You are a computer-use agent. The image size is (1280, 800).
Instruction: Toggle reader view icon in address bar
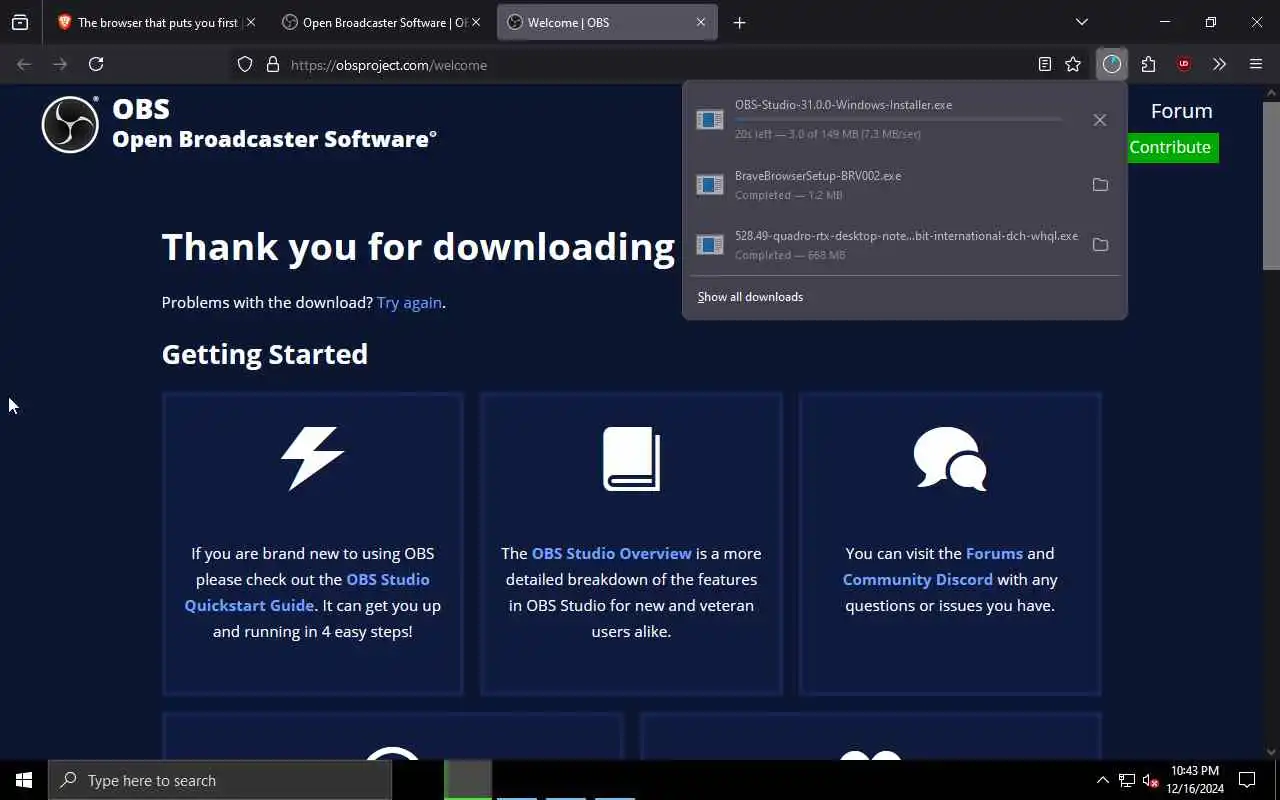pyautogui.click(x=1045, y=64)
